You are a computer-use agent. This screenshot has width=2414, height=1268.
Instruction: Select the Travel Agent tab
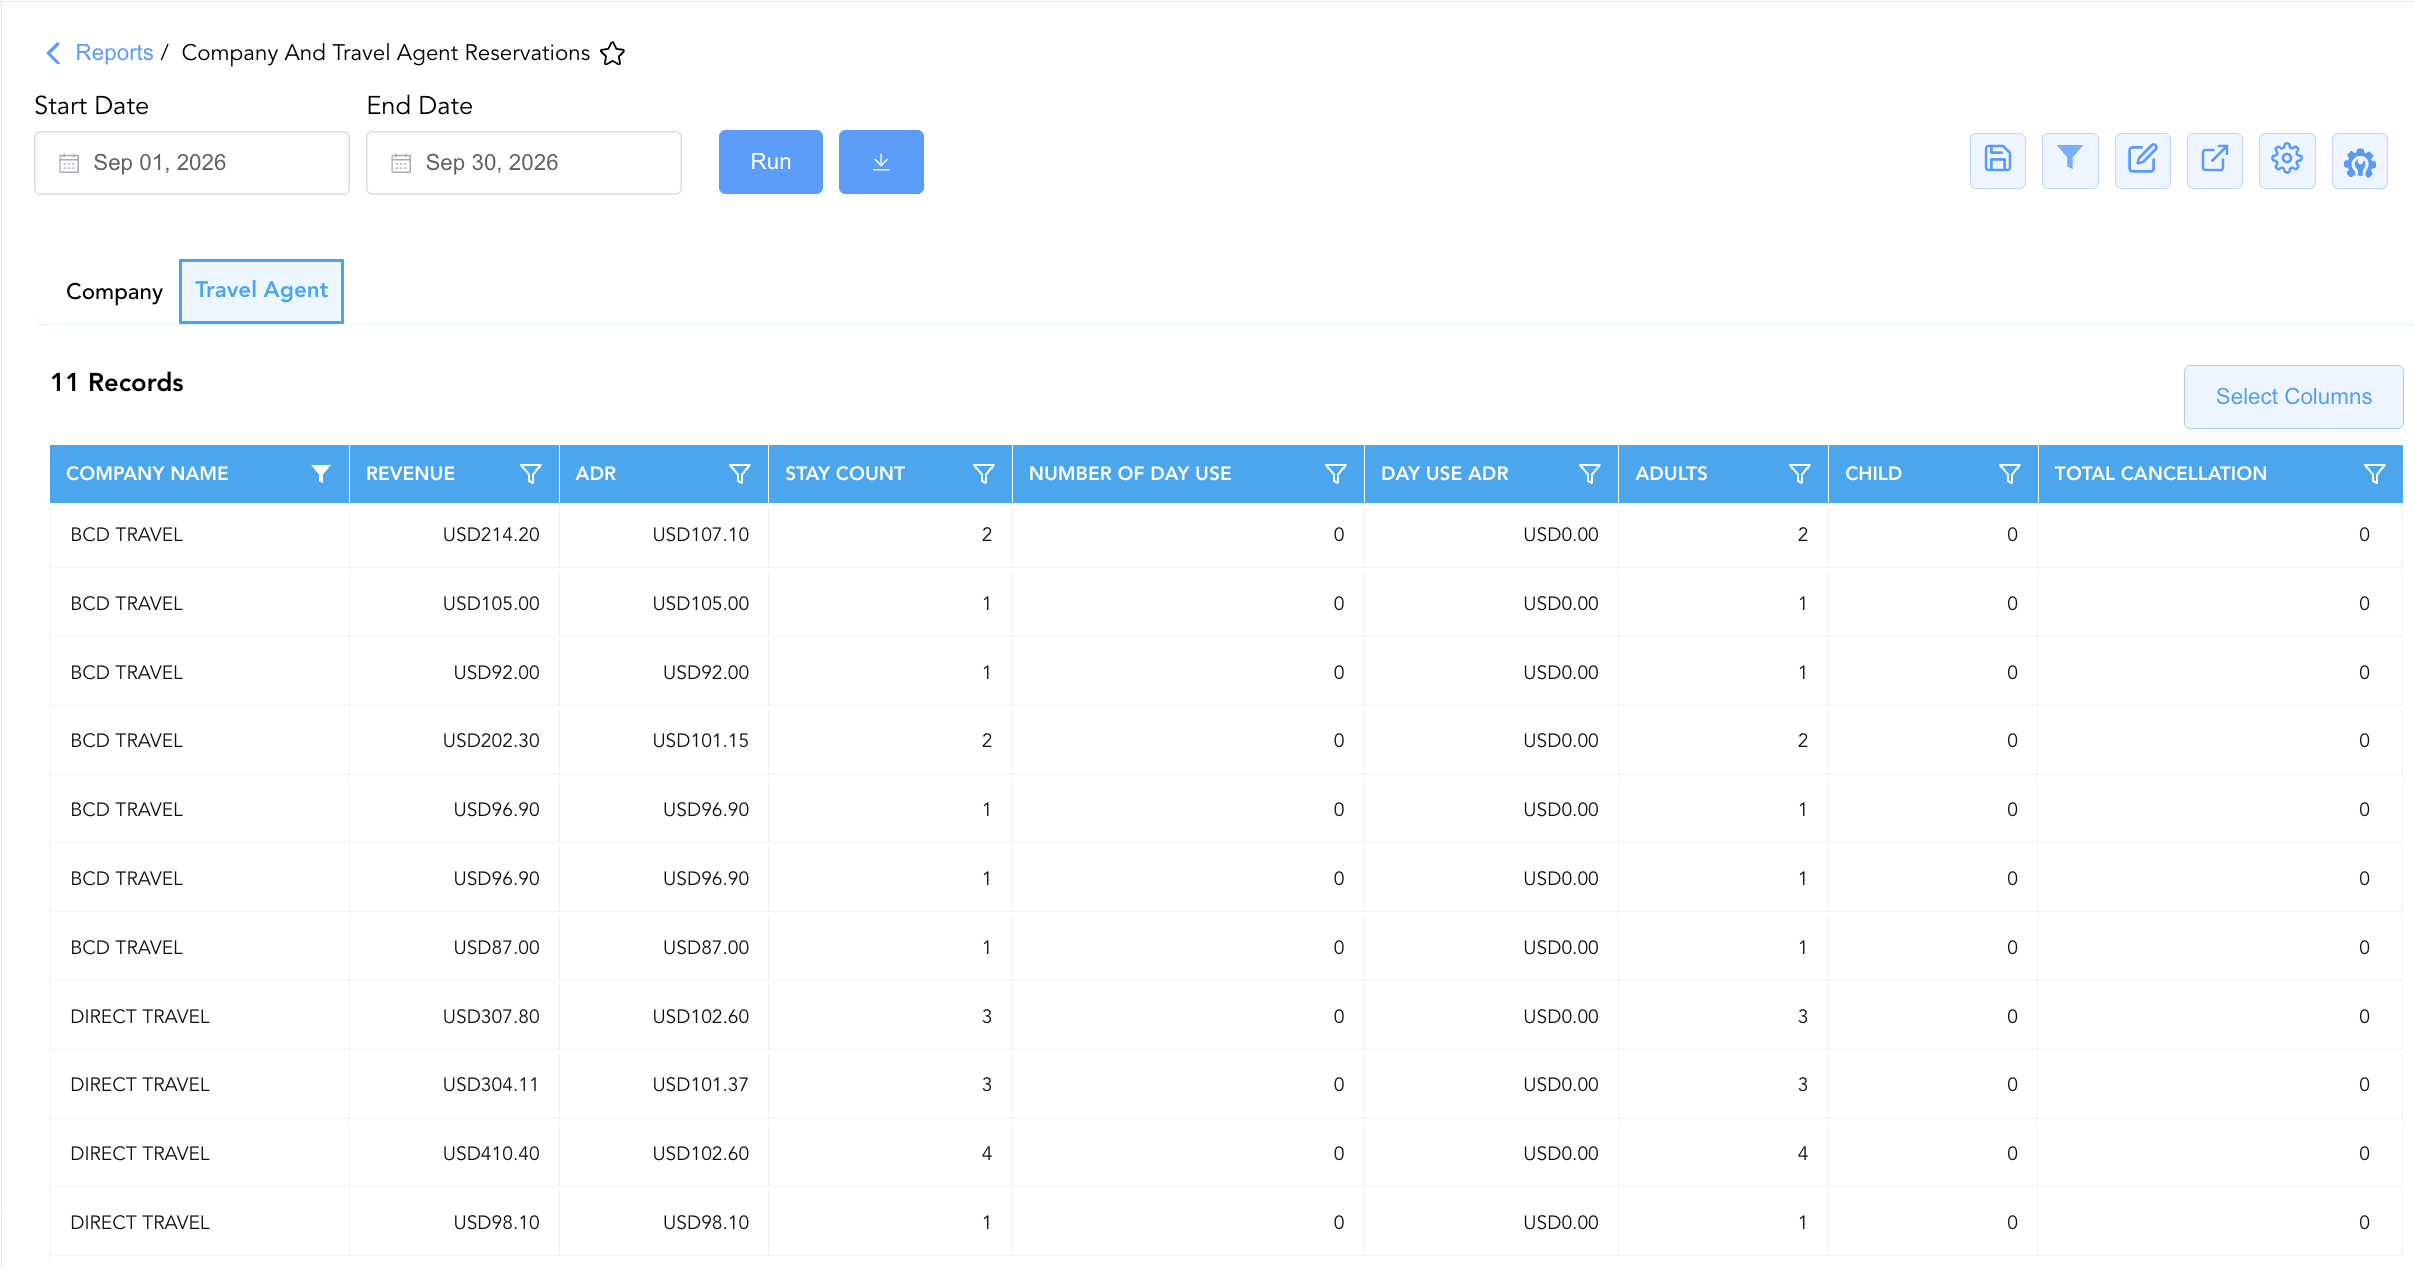pos(261,291)
